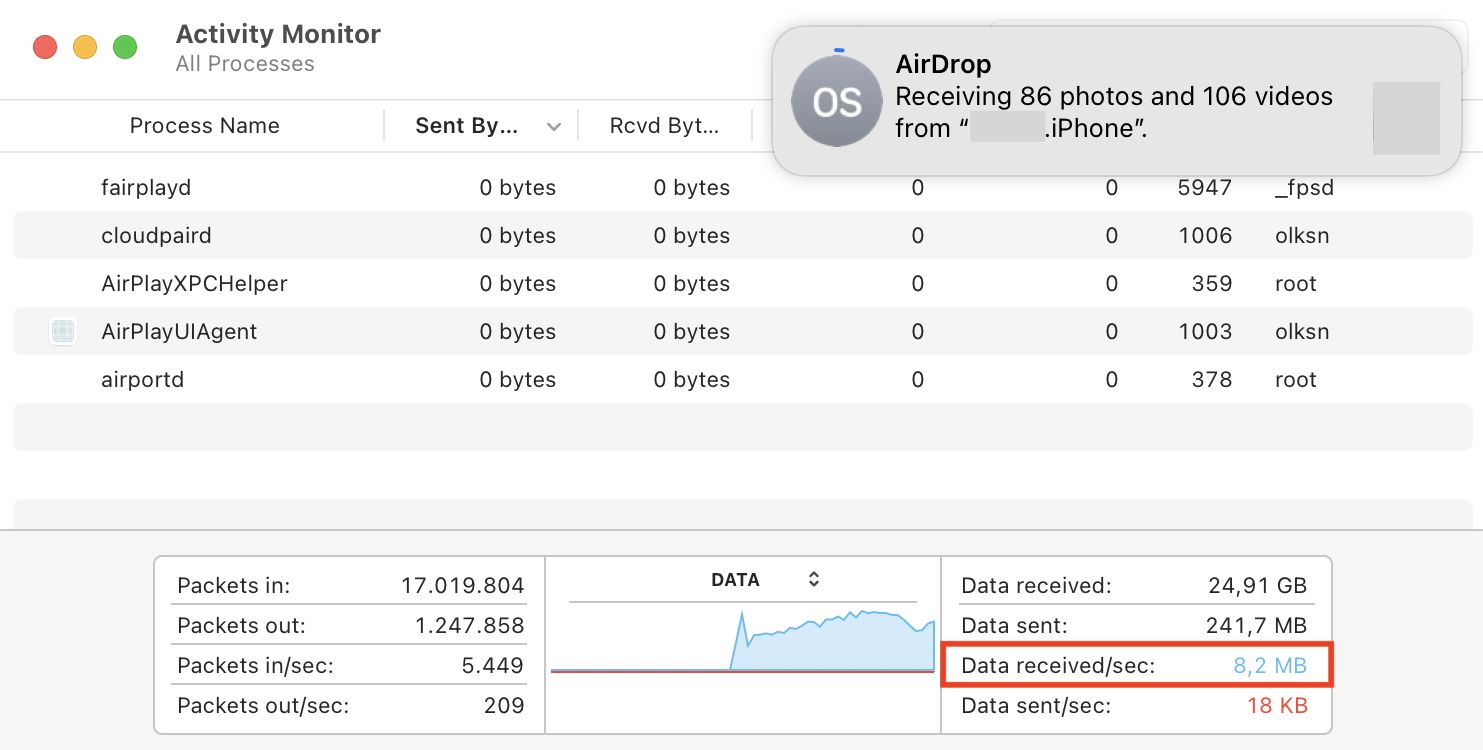Zoom the window using the green button

pos(124,46)
